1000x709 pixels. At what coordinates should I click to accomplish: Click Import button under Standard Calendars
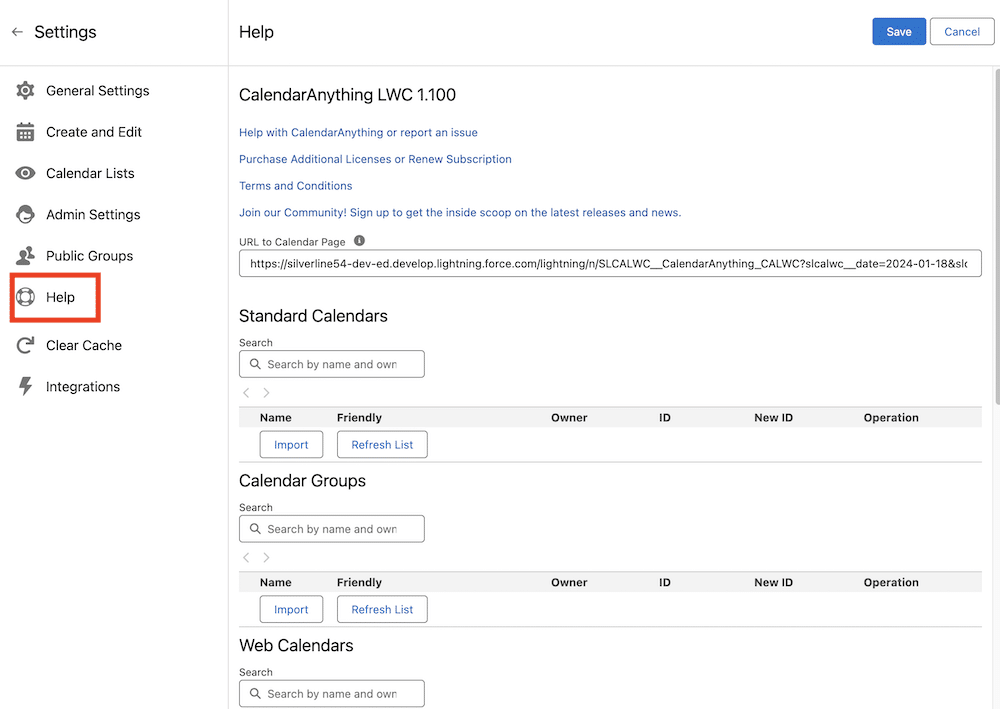(291, 445)
